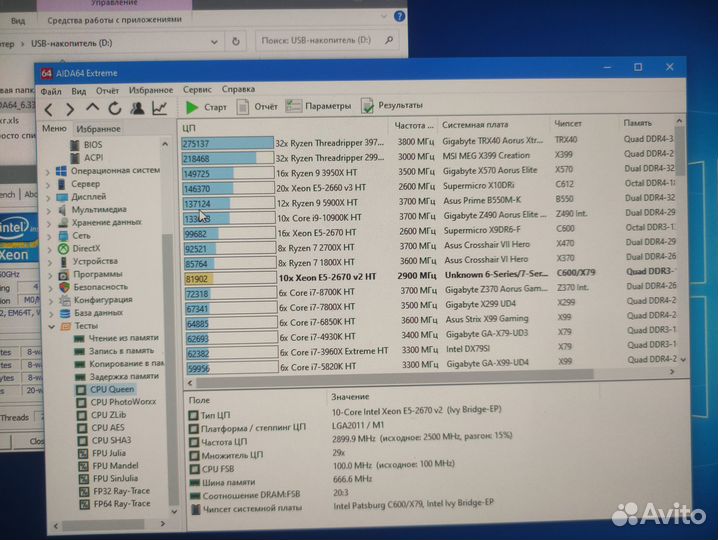Expand the Операционная система node
The width and height of the screenshot is (718, 540).
click(48, 172)
